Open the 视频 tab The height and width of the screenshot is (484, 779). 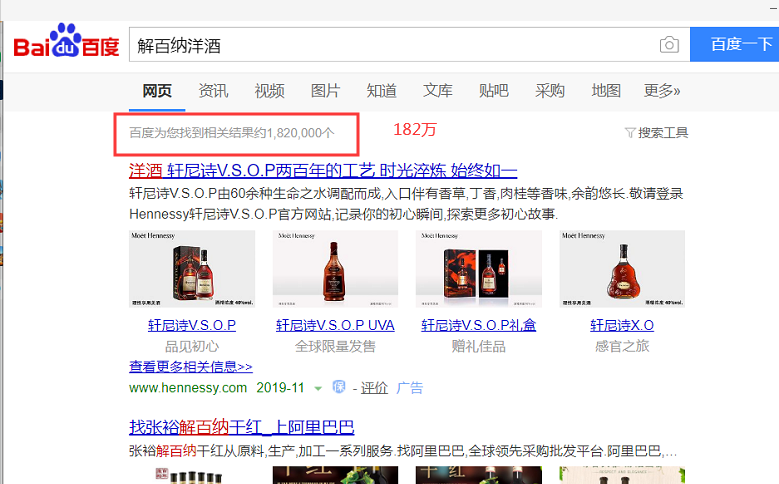pos(269,90)
